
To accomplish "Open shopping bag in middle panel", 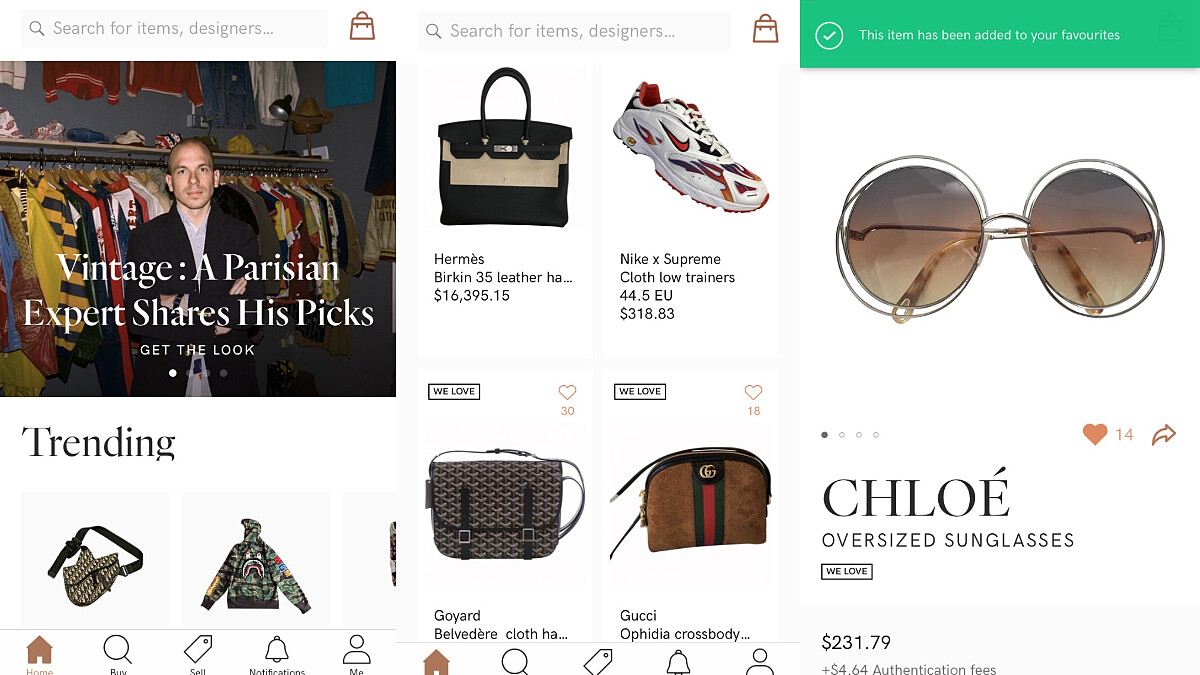I will tap(765, 29).
